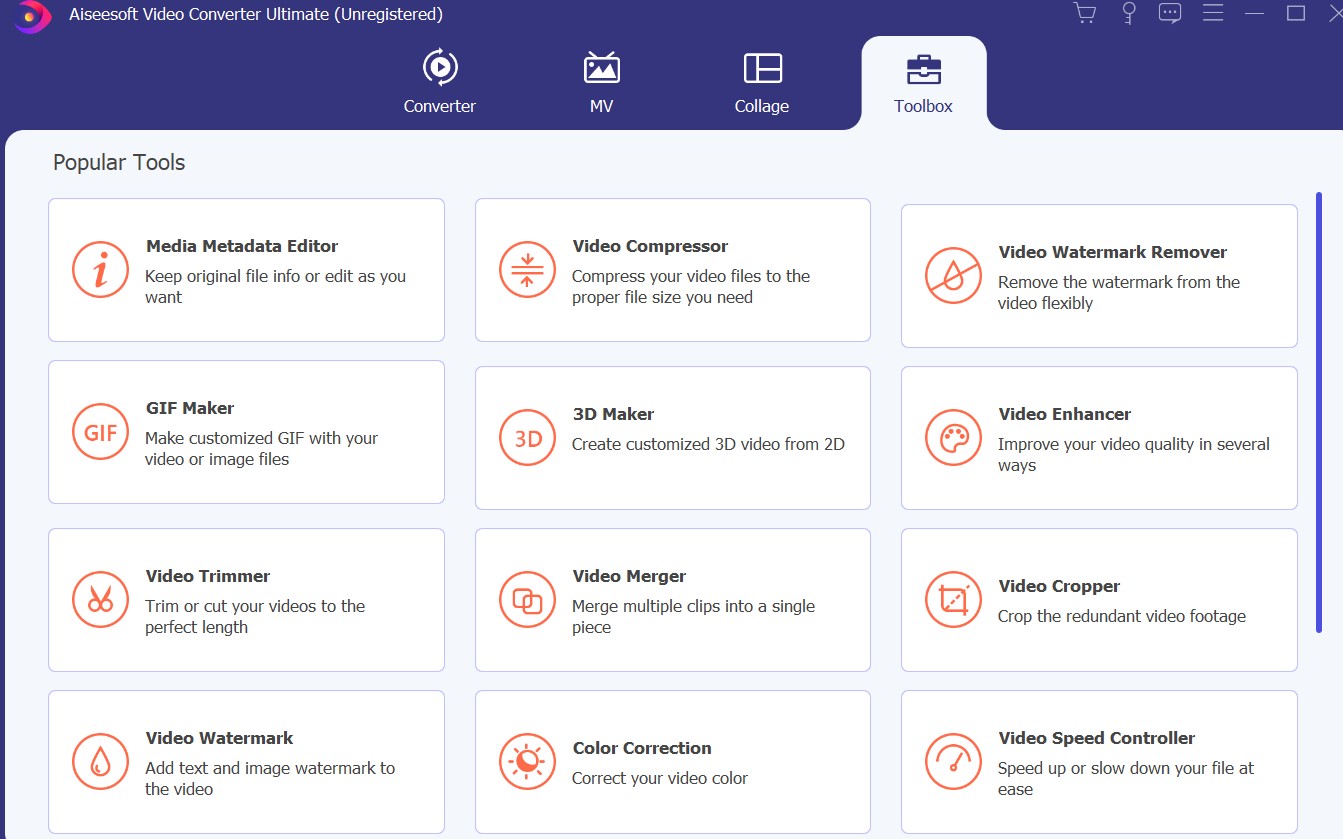Click the Aiseesoft app logo
Viewport: 1343px width, 839px height.
click(x=32, y=15)
